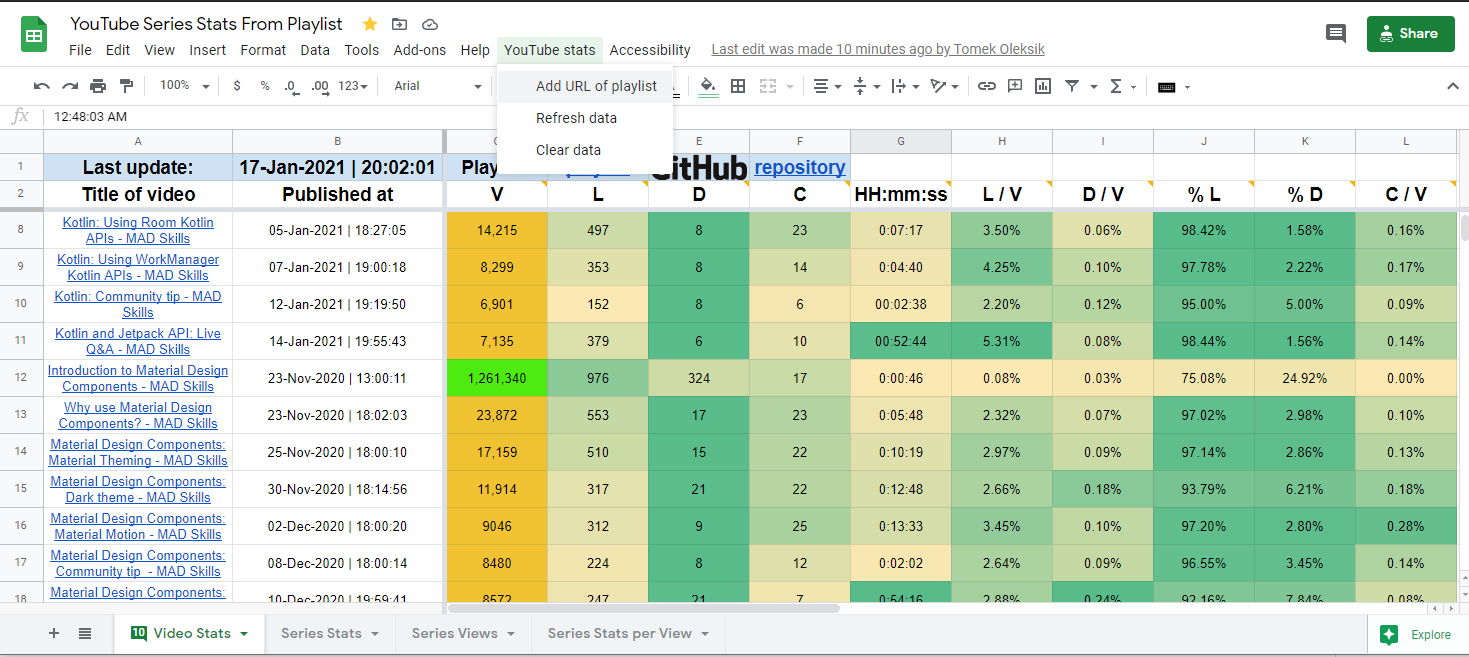This screenshot has width=1469, height=657.
Task: Format selection as percent
Action: click(265, 86)
